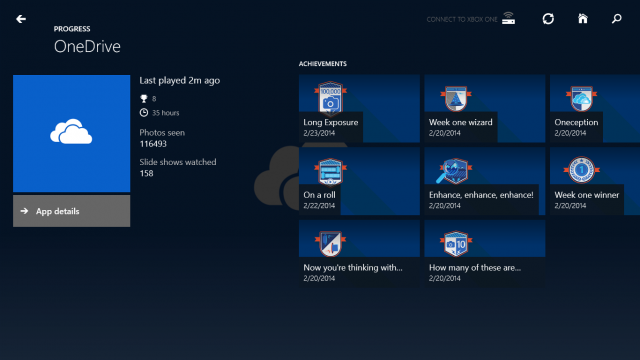Open search with the magnifier icon
Screen dimensions: 640x360
tap(616, 19)
